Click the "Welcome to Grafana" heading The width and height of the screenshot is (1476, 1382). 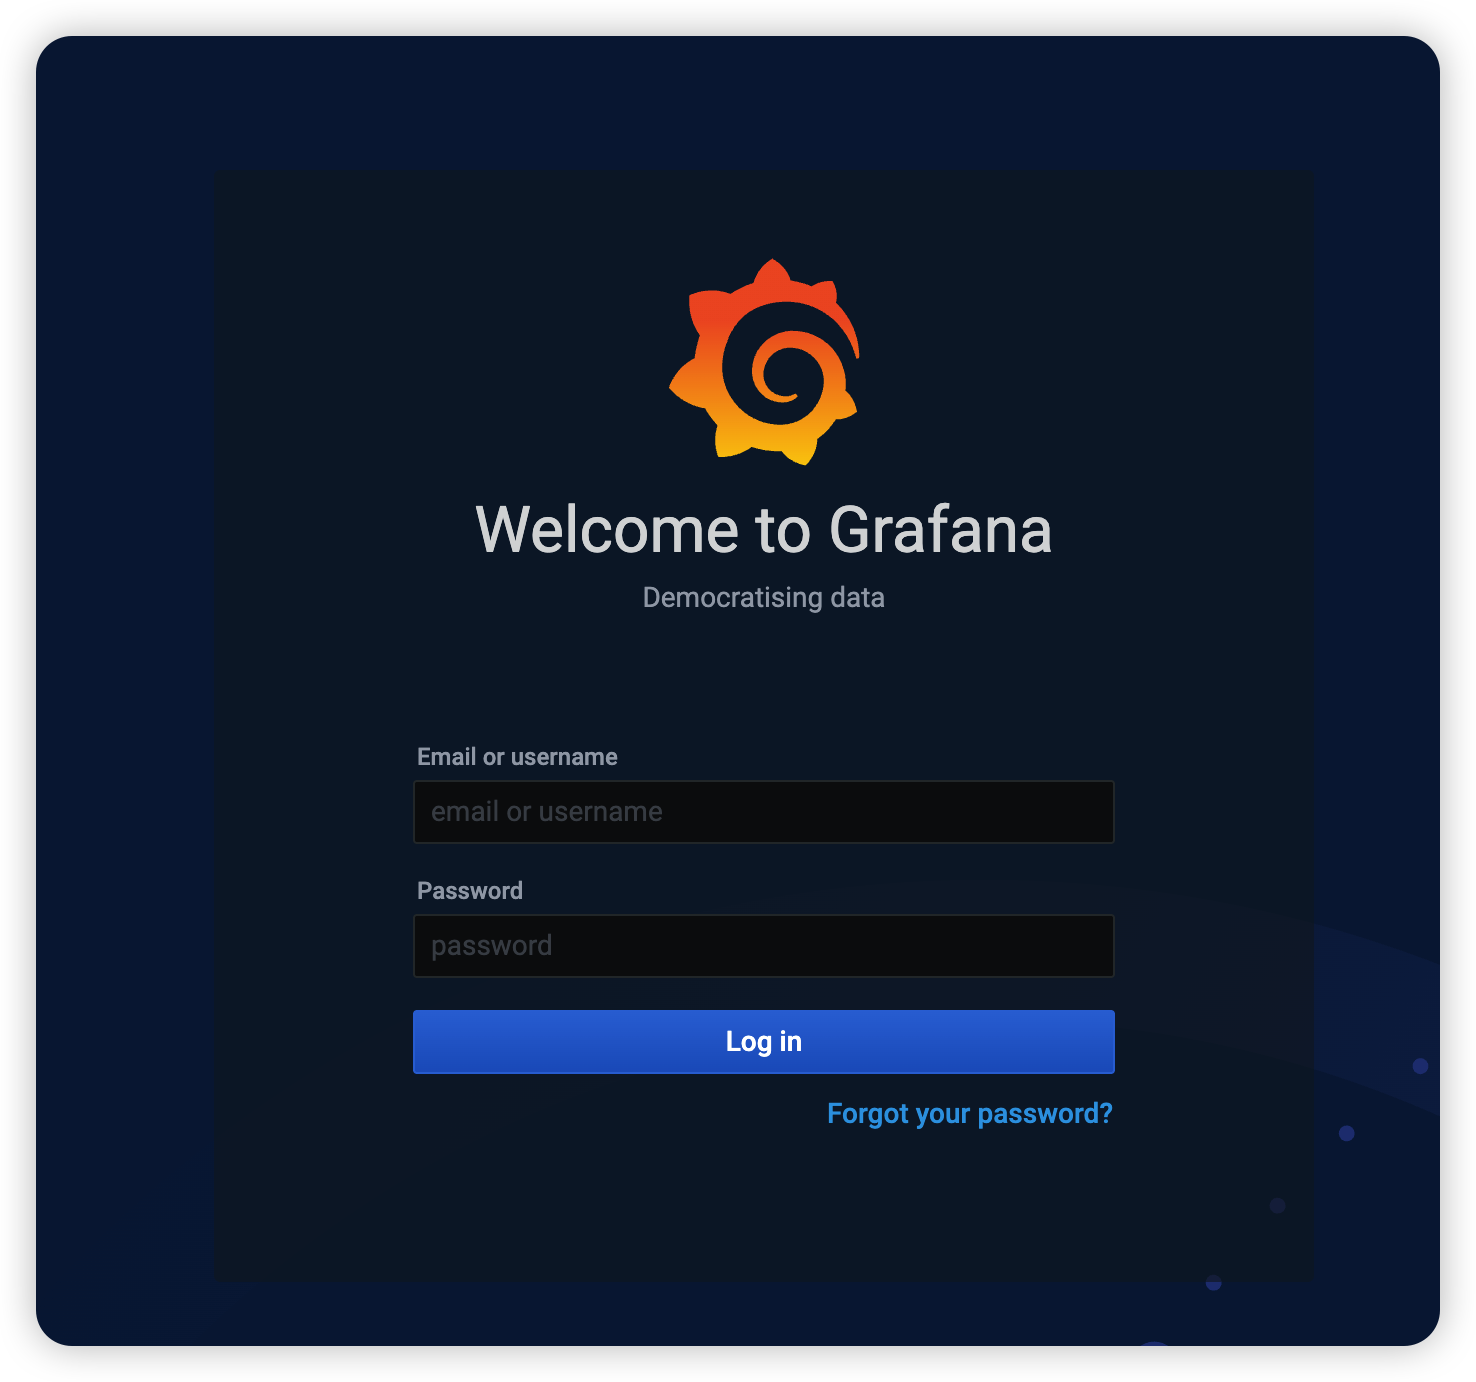coord(764,529)
